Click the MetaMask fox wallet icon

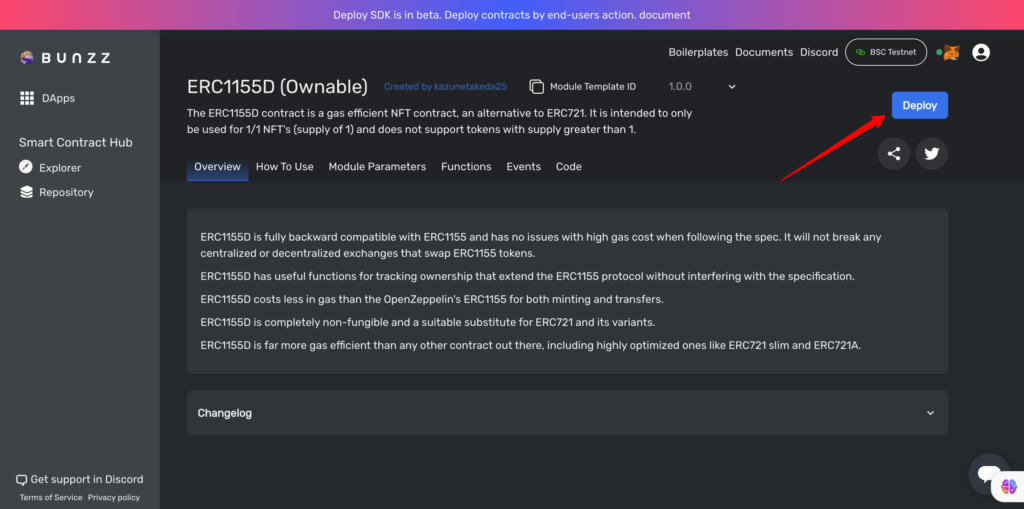click(952, 52)
